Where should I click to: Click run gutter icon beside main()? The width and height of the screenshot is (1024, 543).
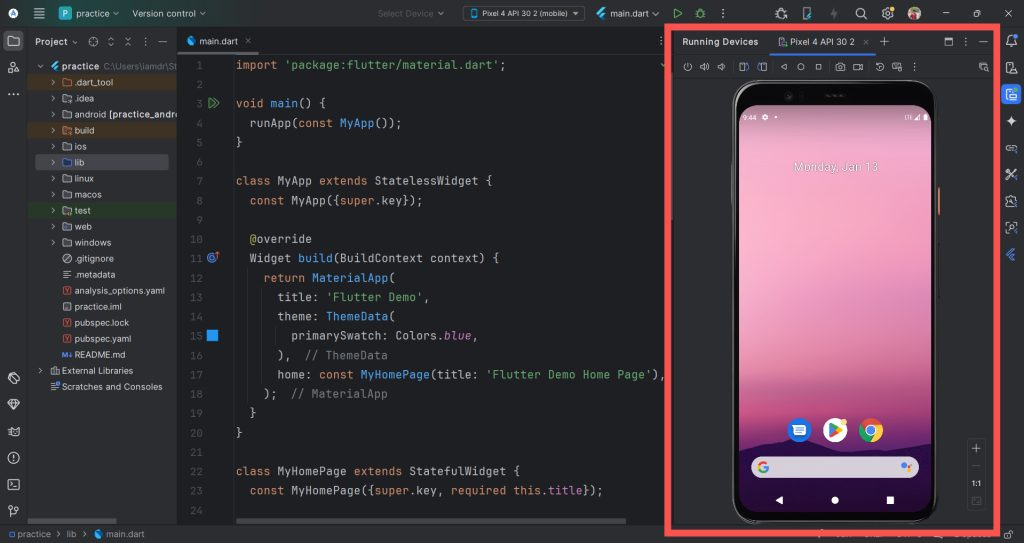point(213,103)
